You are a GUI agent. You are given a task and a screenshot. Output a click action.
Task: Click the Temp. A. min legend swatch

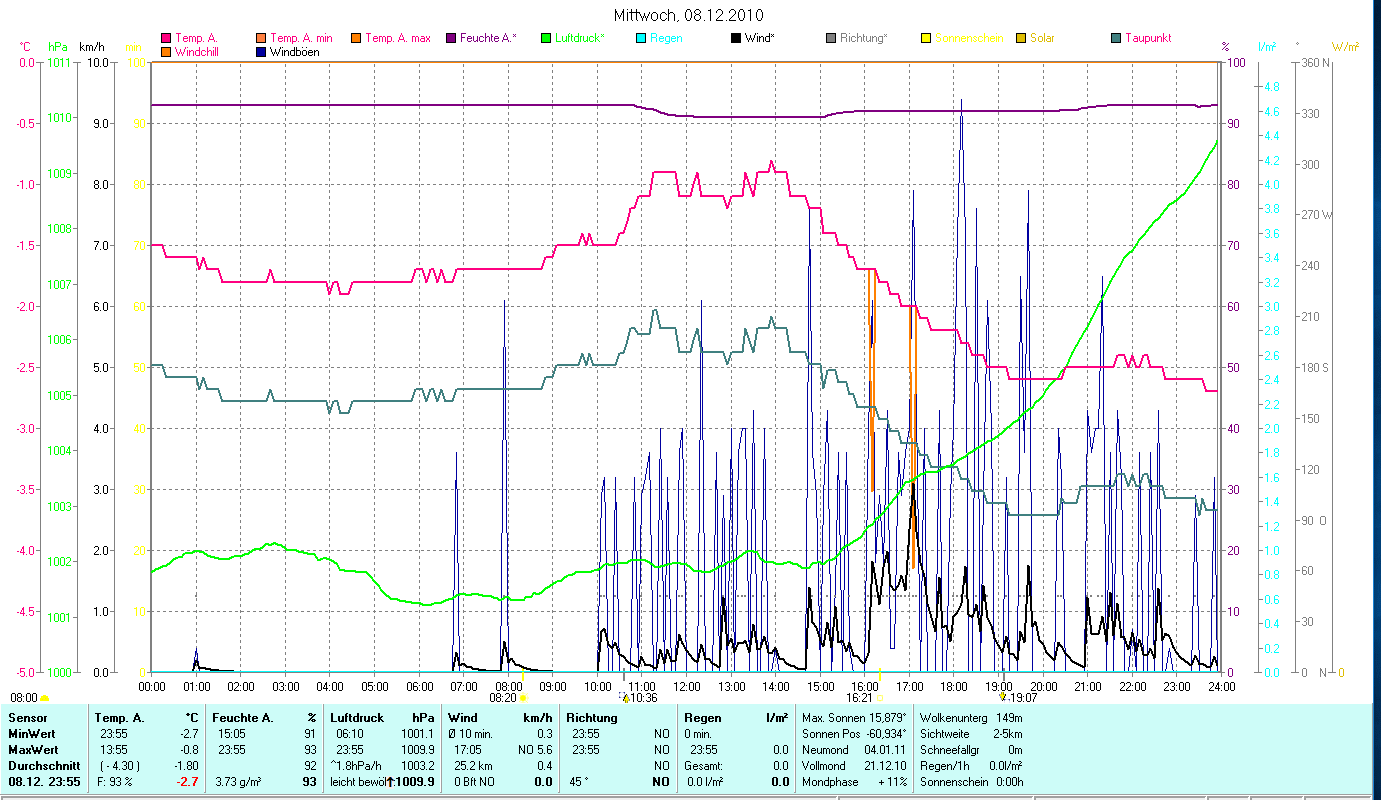tap(262, 38)
